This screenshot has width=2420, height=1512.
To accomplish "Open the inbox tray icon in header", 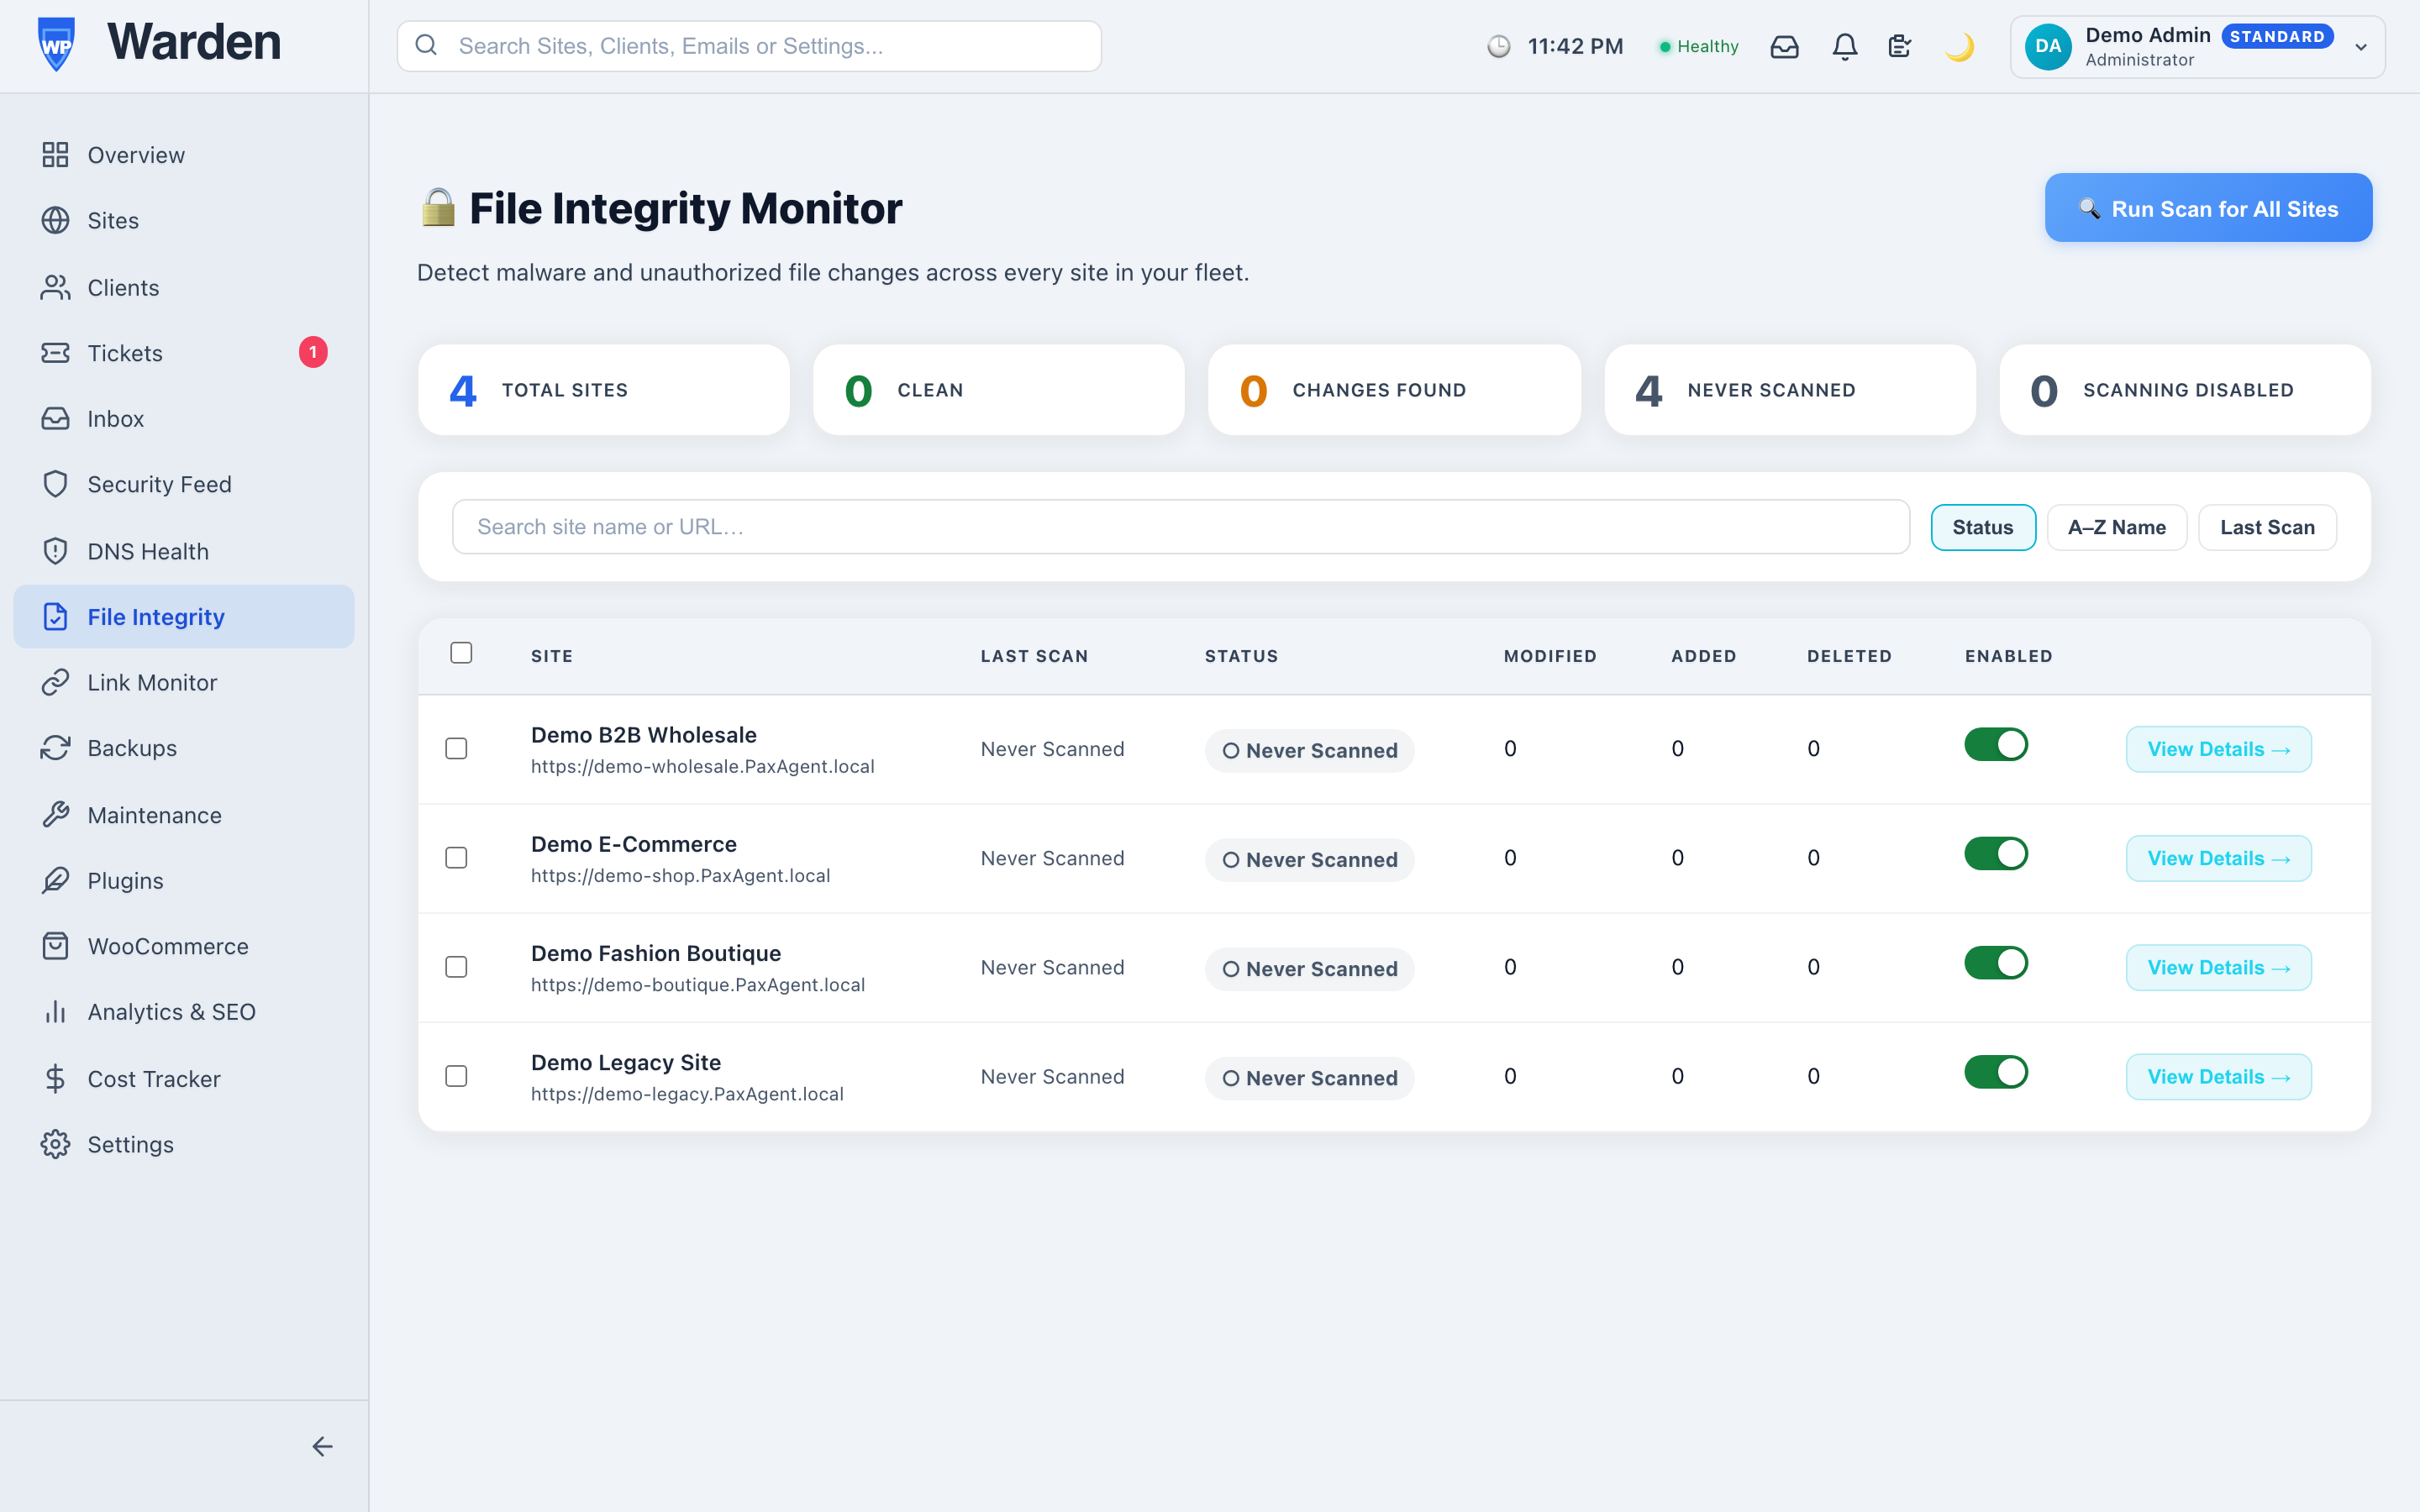I will point(1784,46).
